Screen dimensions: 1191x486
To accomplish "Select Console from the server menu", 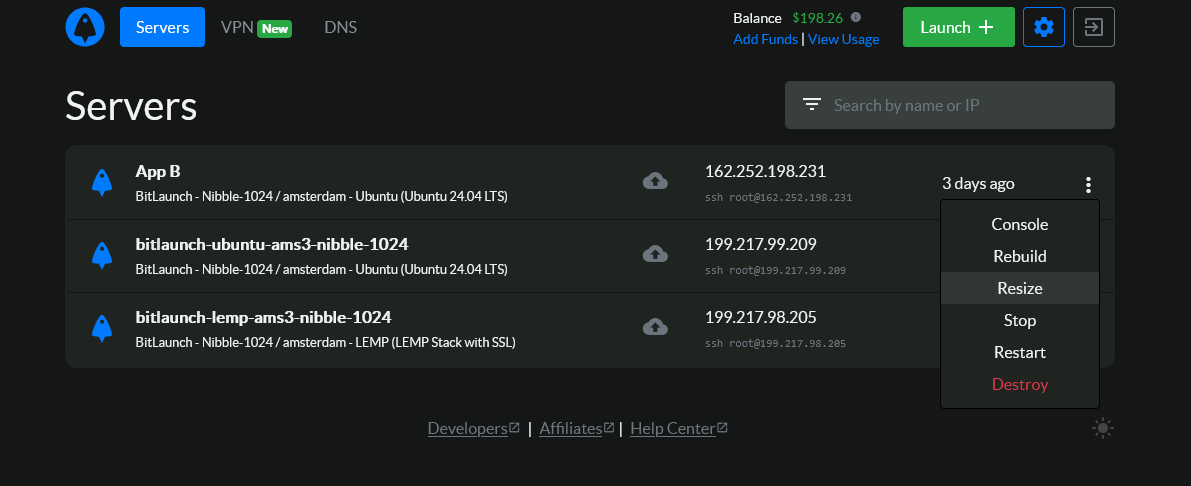I will pos(1019,224).
